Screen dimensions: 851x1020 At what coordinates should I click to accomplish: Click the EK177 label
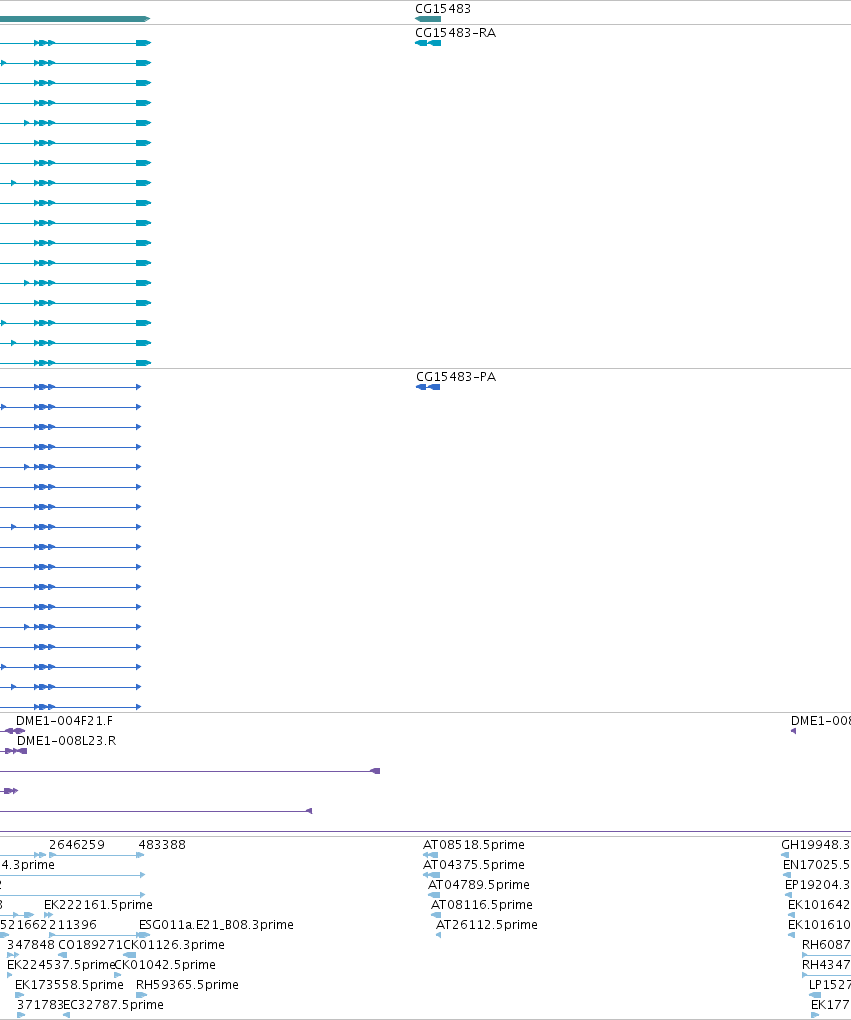coord(831,1004)
